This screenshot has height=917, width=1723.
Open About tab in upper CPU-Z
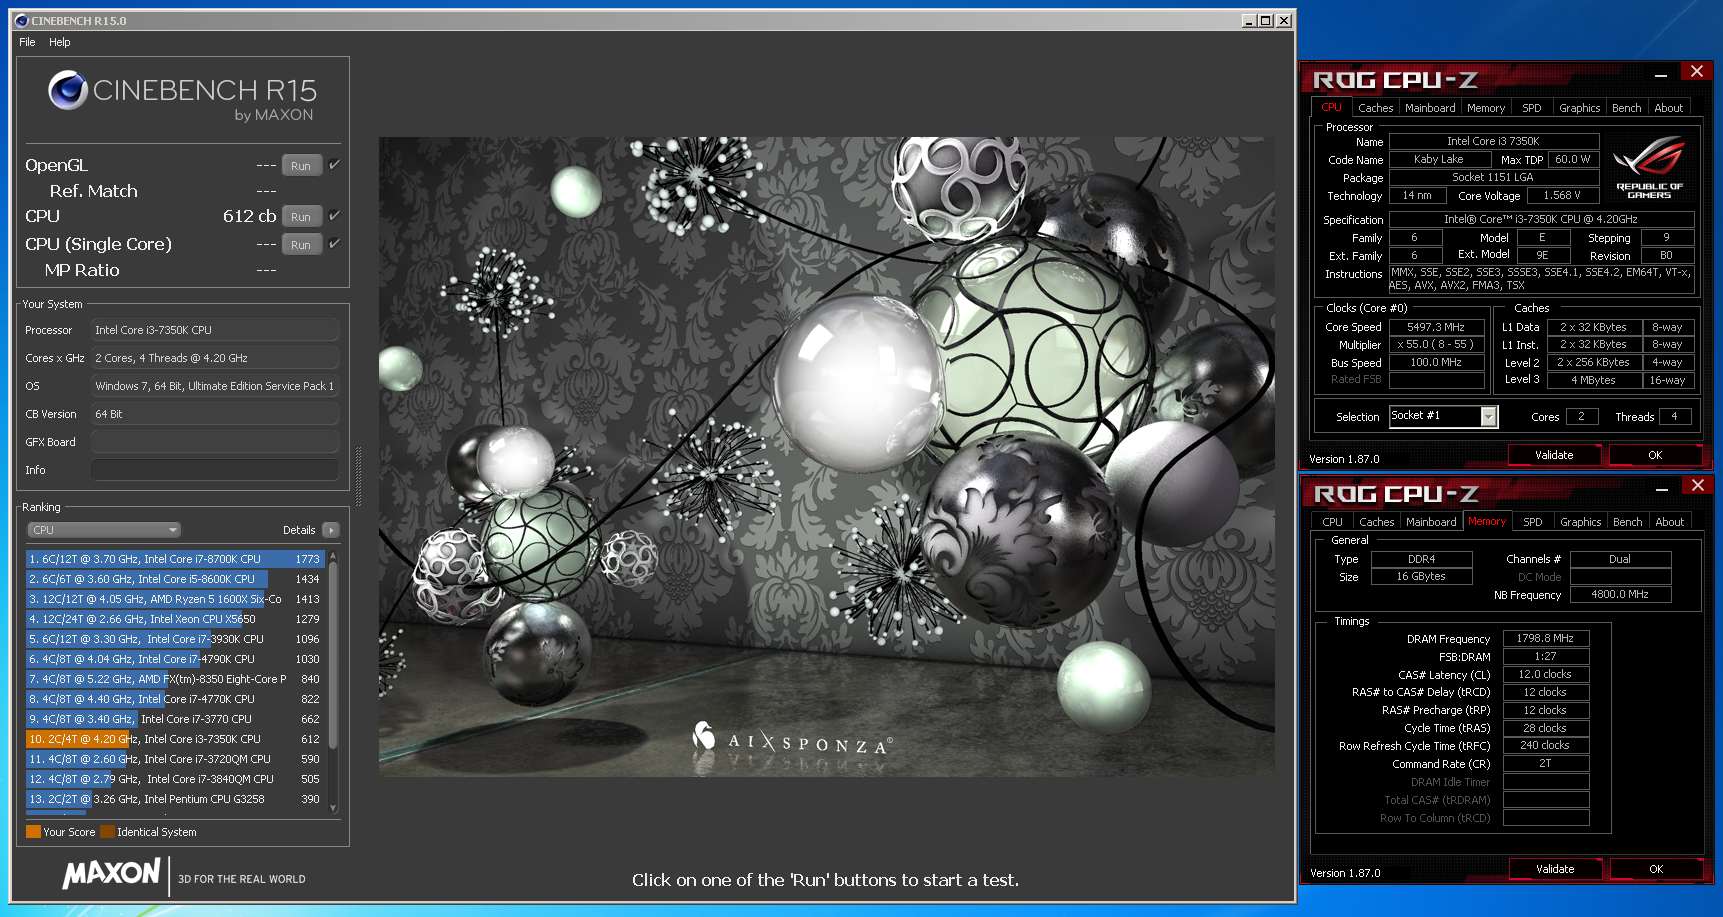click(1668, 108)
